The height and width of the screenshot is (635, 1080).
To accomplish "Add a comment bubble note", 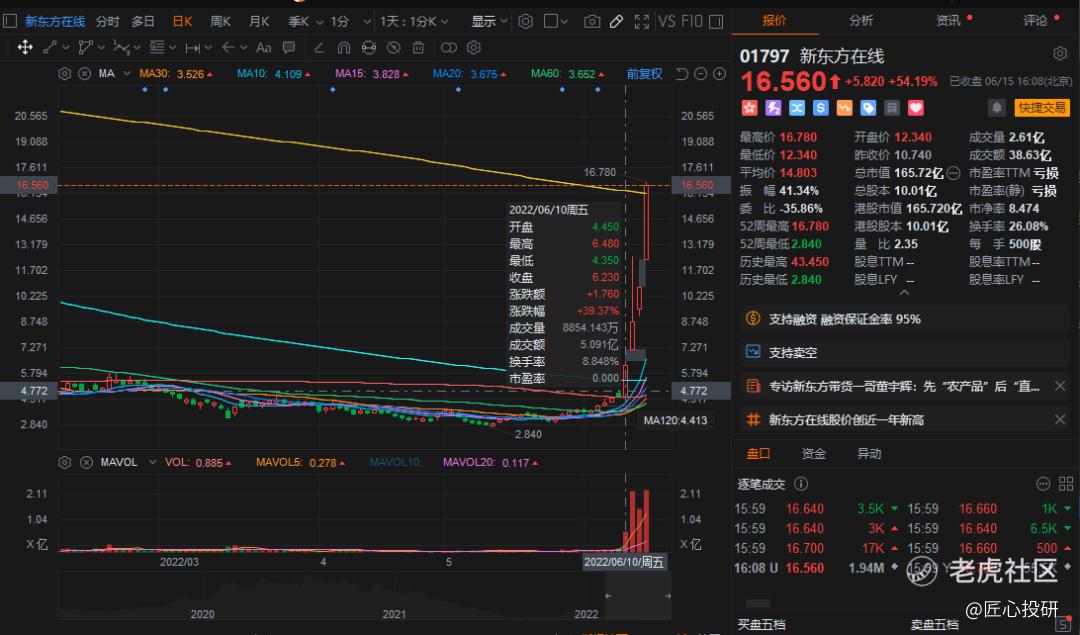I will 289,48.
